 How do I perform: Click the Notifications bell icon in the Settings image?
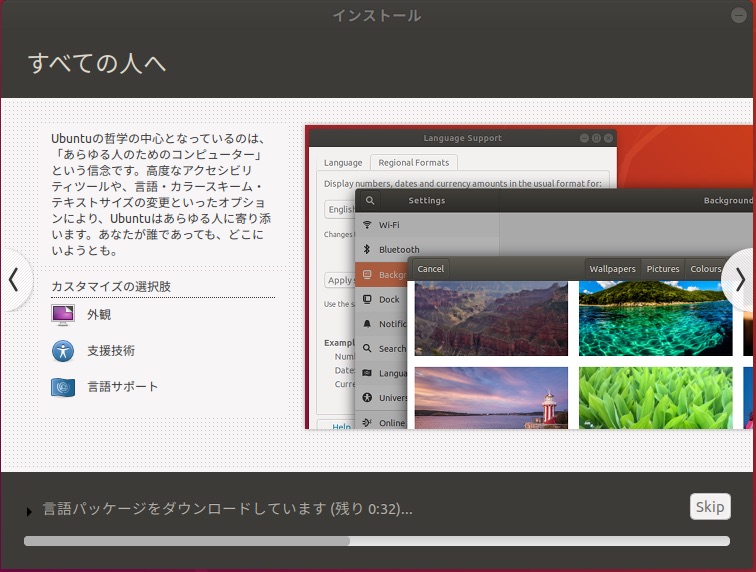(x=367, y=324)
